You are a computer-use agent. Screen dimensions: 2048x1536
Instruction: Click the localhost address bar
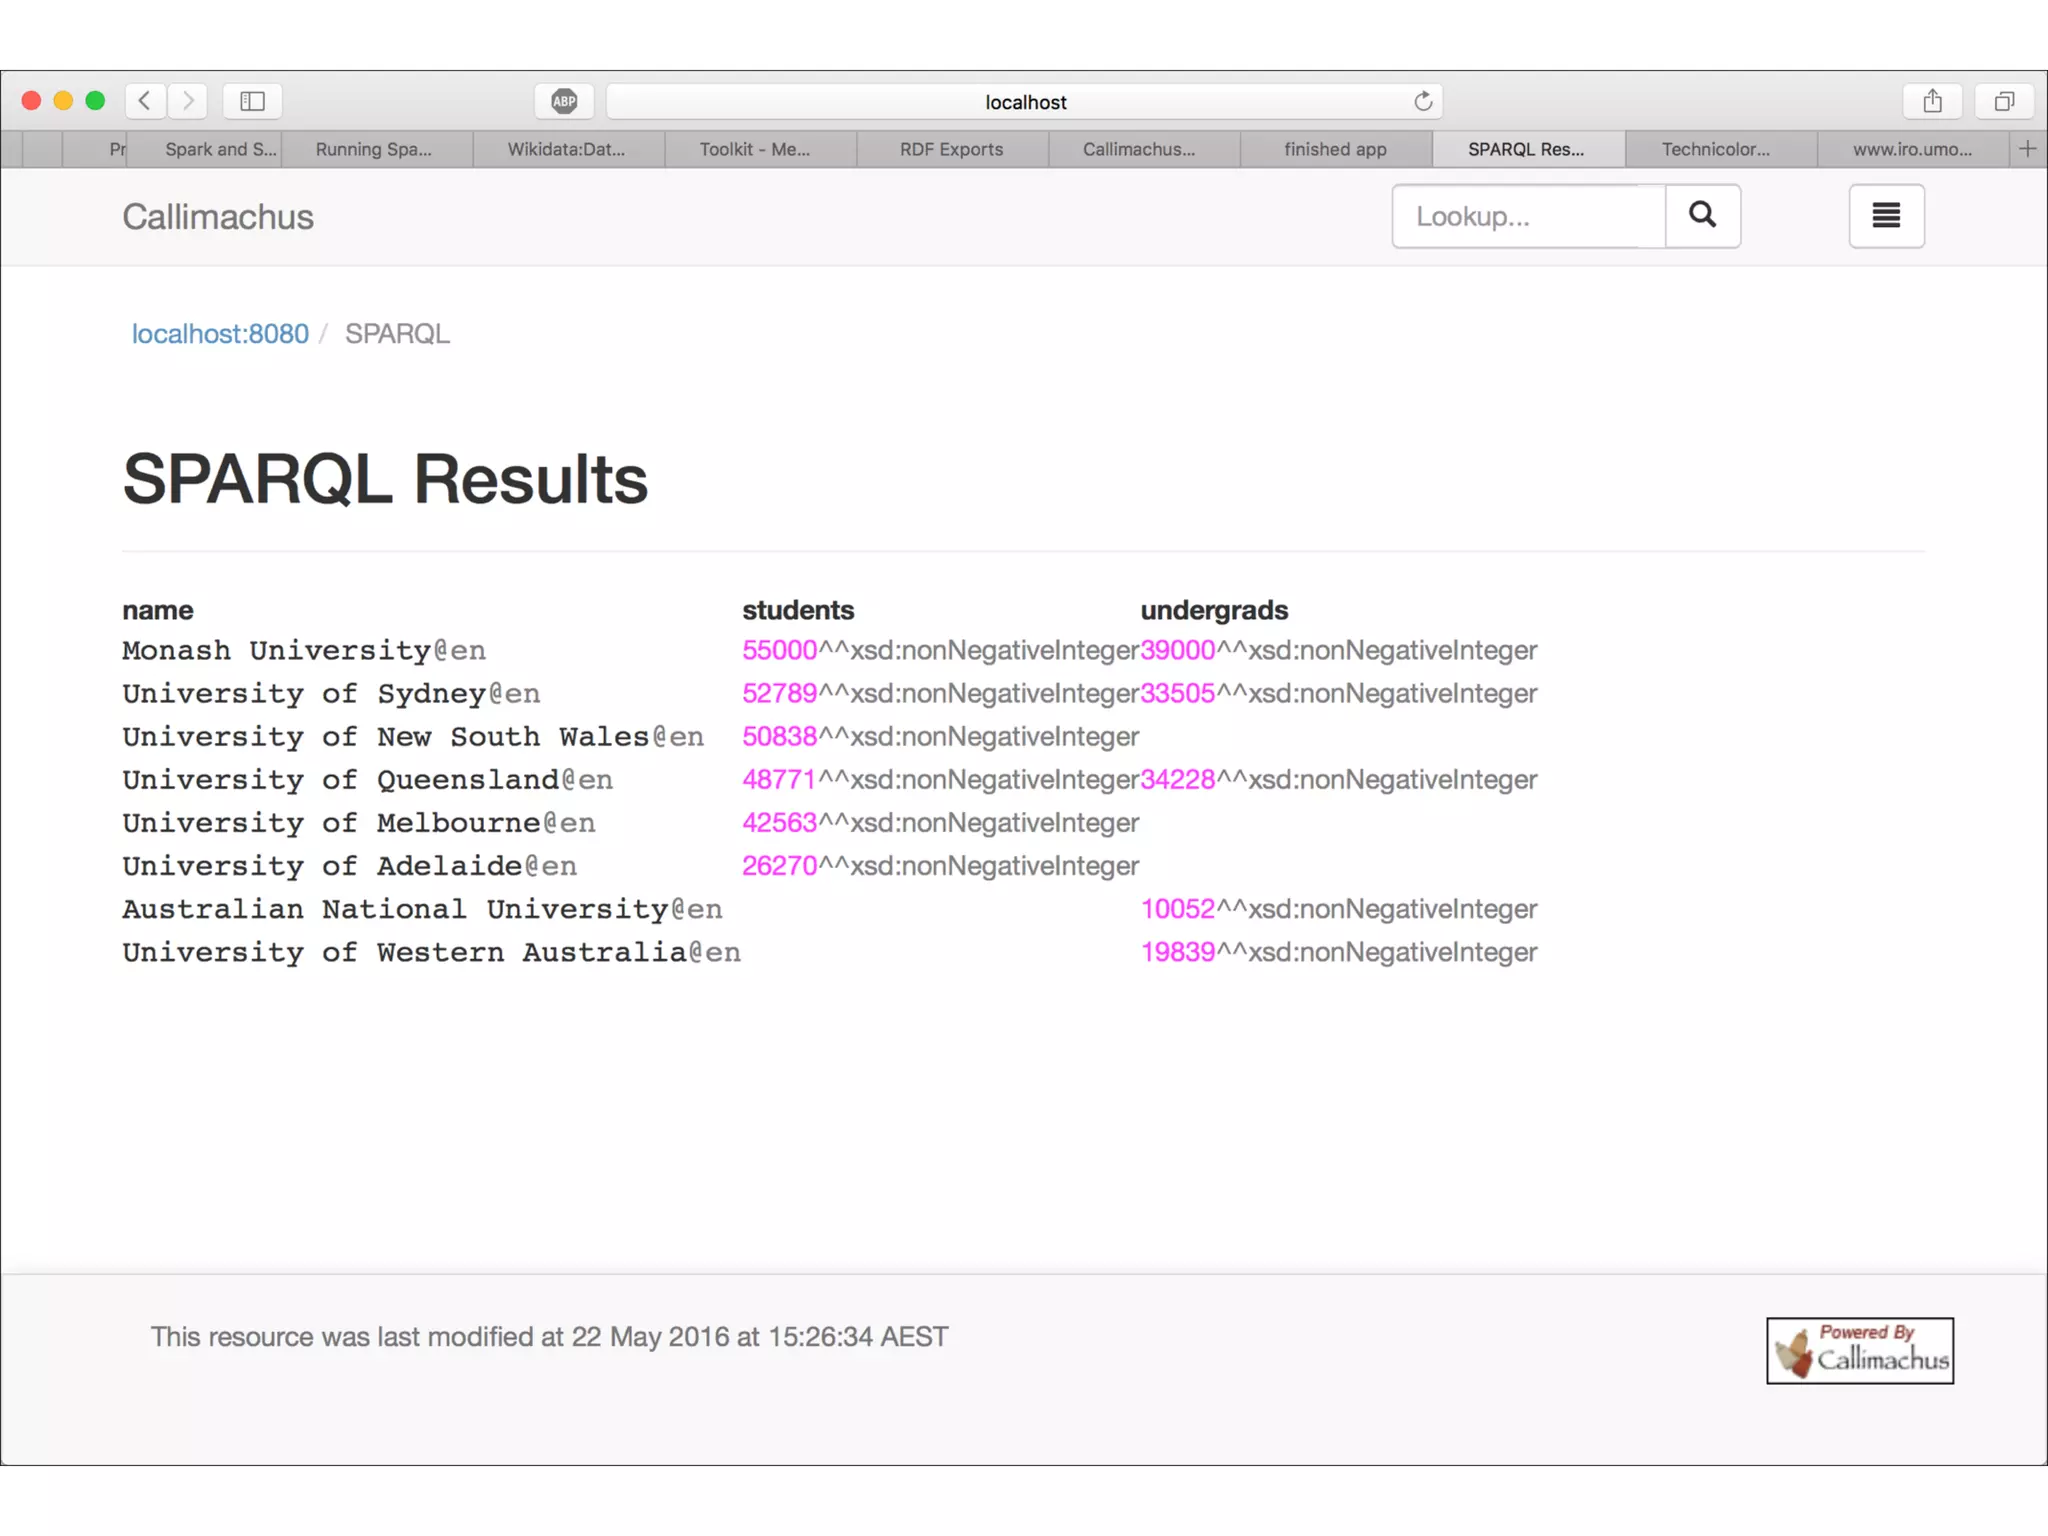[x=1024, y=102]
